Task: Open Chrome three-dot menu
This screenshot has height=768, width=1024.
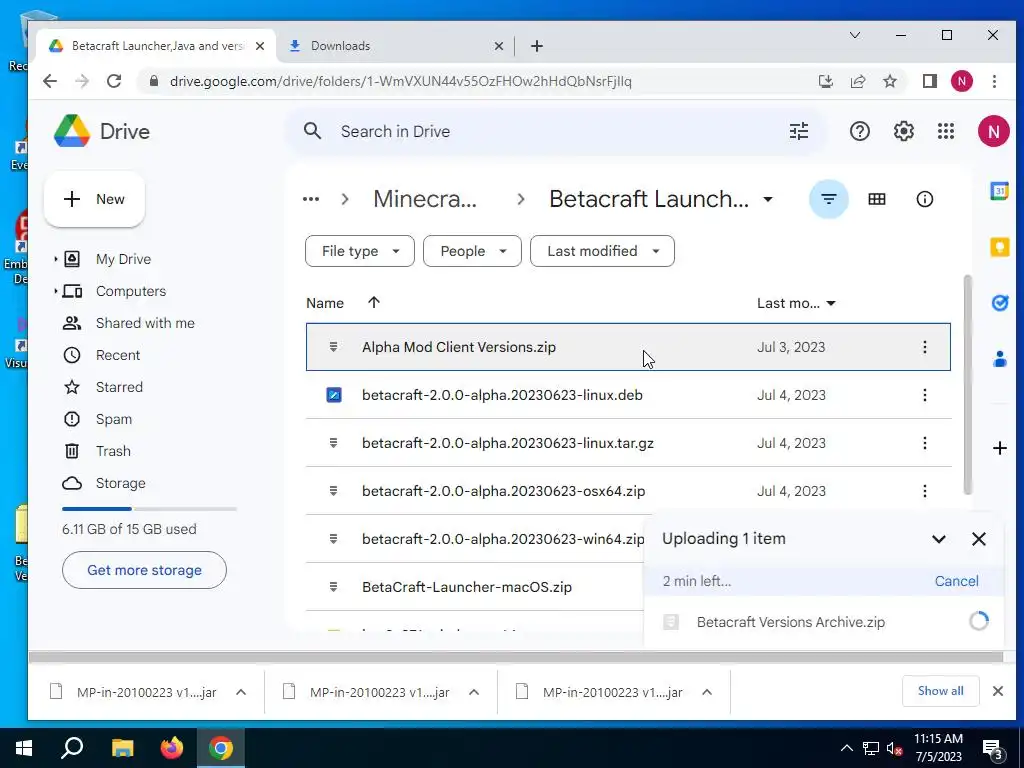Action: click(994, 81)
